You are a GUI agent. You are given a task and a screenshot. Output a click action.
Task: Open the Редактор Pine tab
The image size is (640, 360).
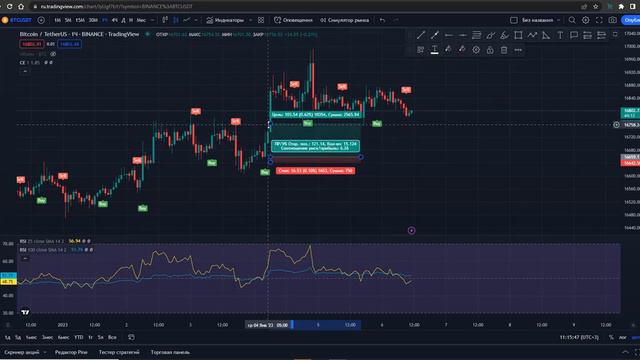71,352
